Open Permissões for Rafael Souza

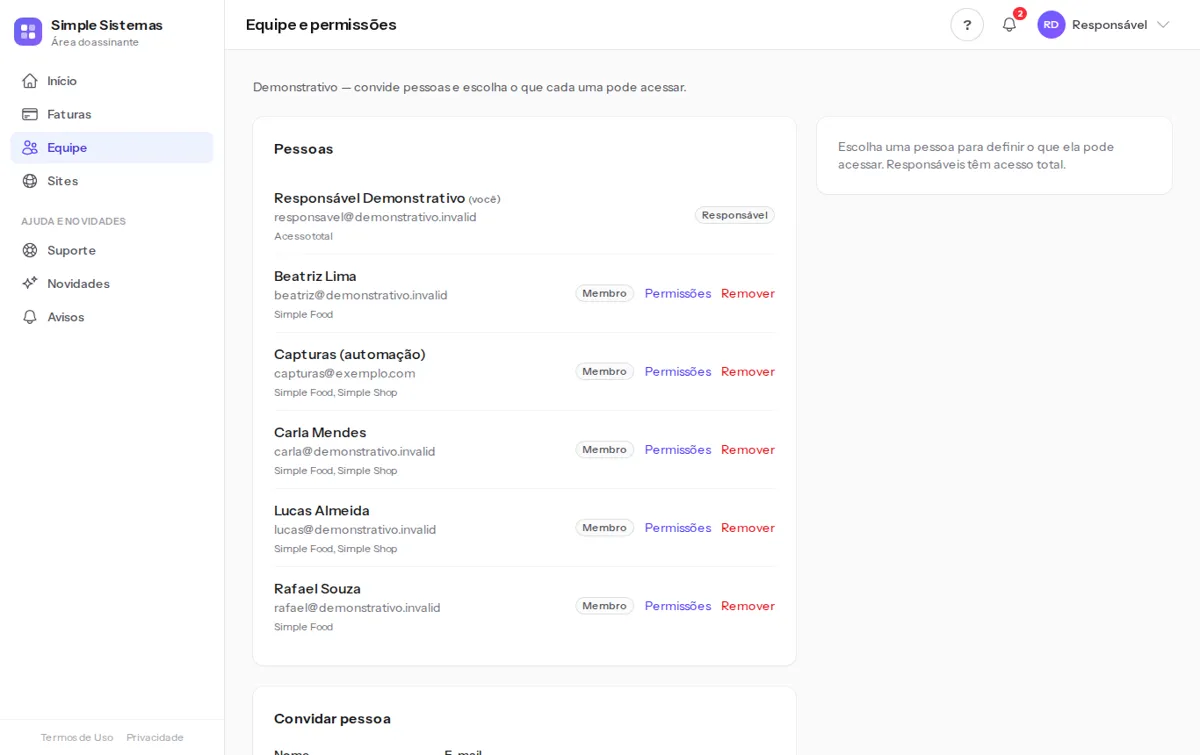(678, 605)
